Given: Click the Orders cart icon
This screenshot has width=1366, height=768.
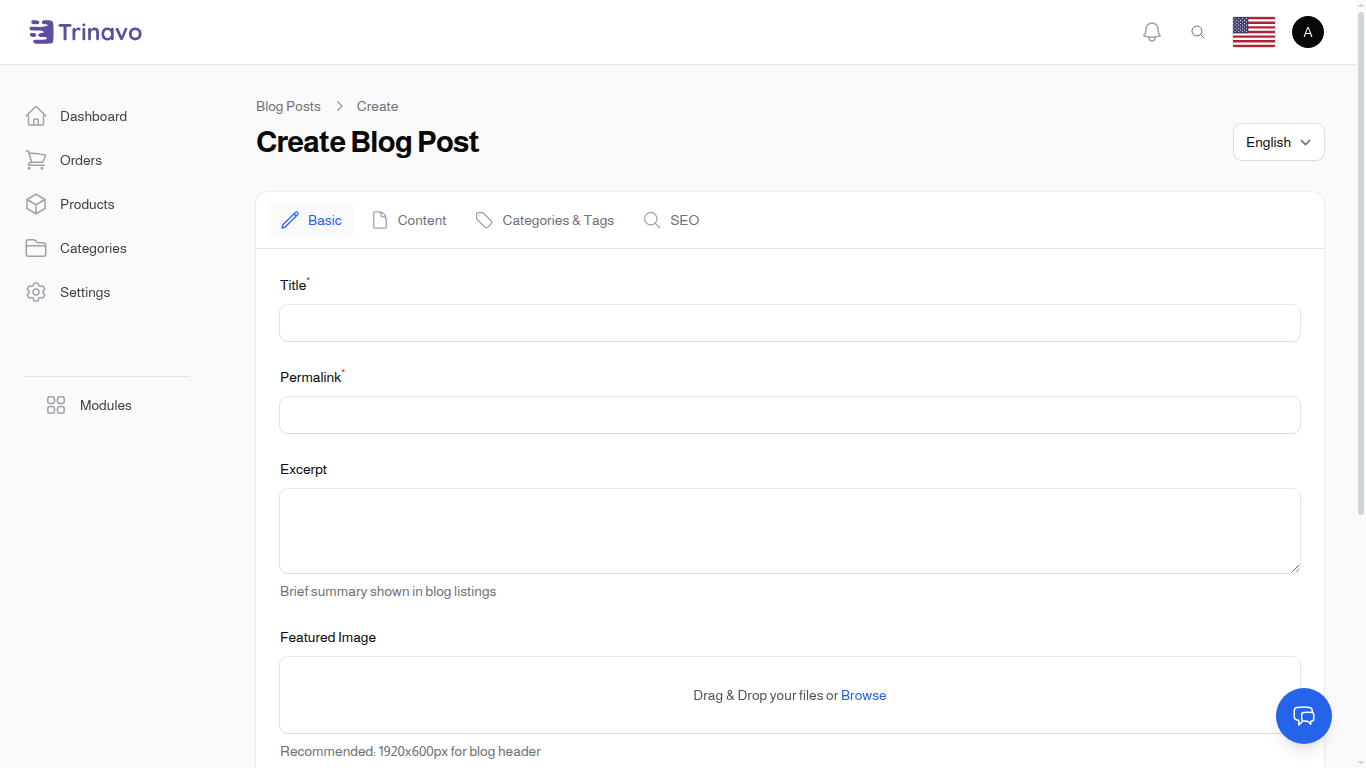Looking at the screenshot, I should point(36,160).
